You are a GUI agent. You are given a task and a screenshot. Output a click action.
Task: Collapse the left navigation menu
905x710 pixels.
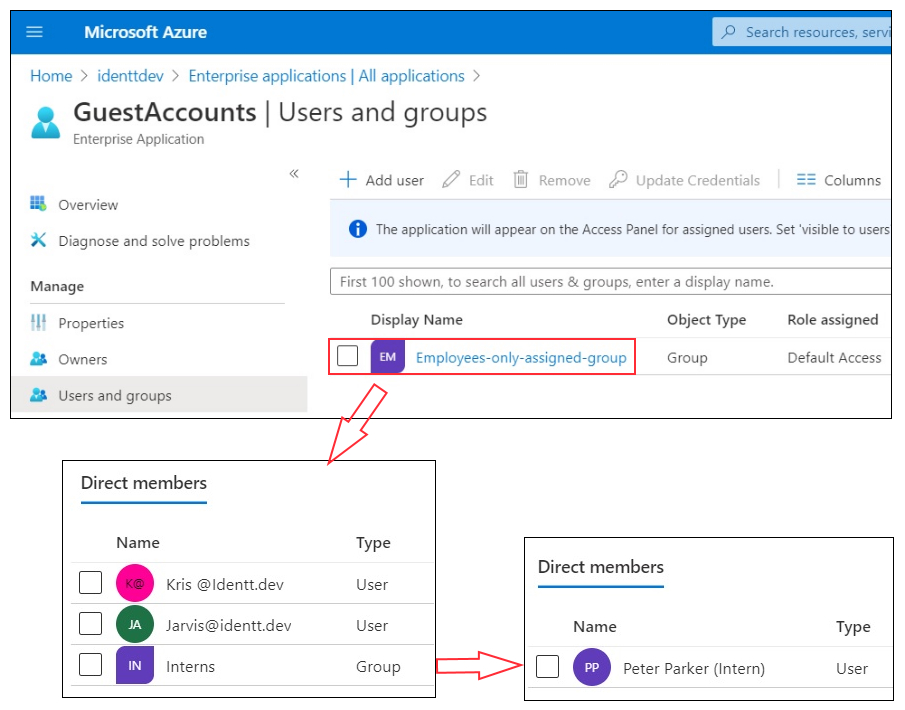(x=294, y=173)
